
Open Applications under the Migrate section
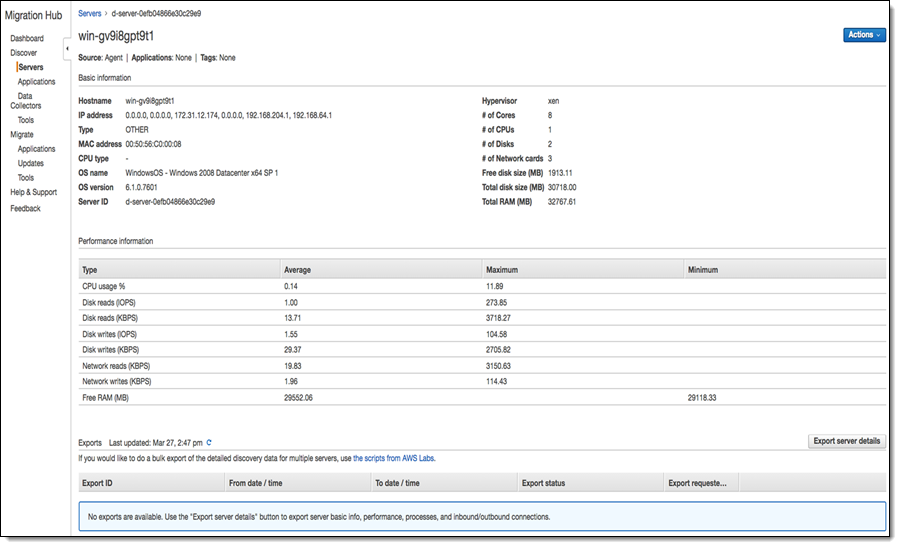pyautogui.click(x=36, y=149)
